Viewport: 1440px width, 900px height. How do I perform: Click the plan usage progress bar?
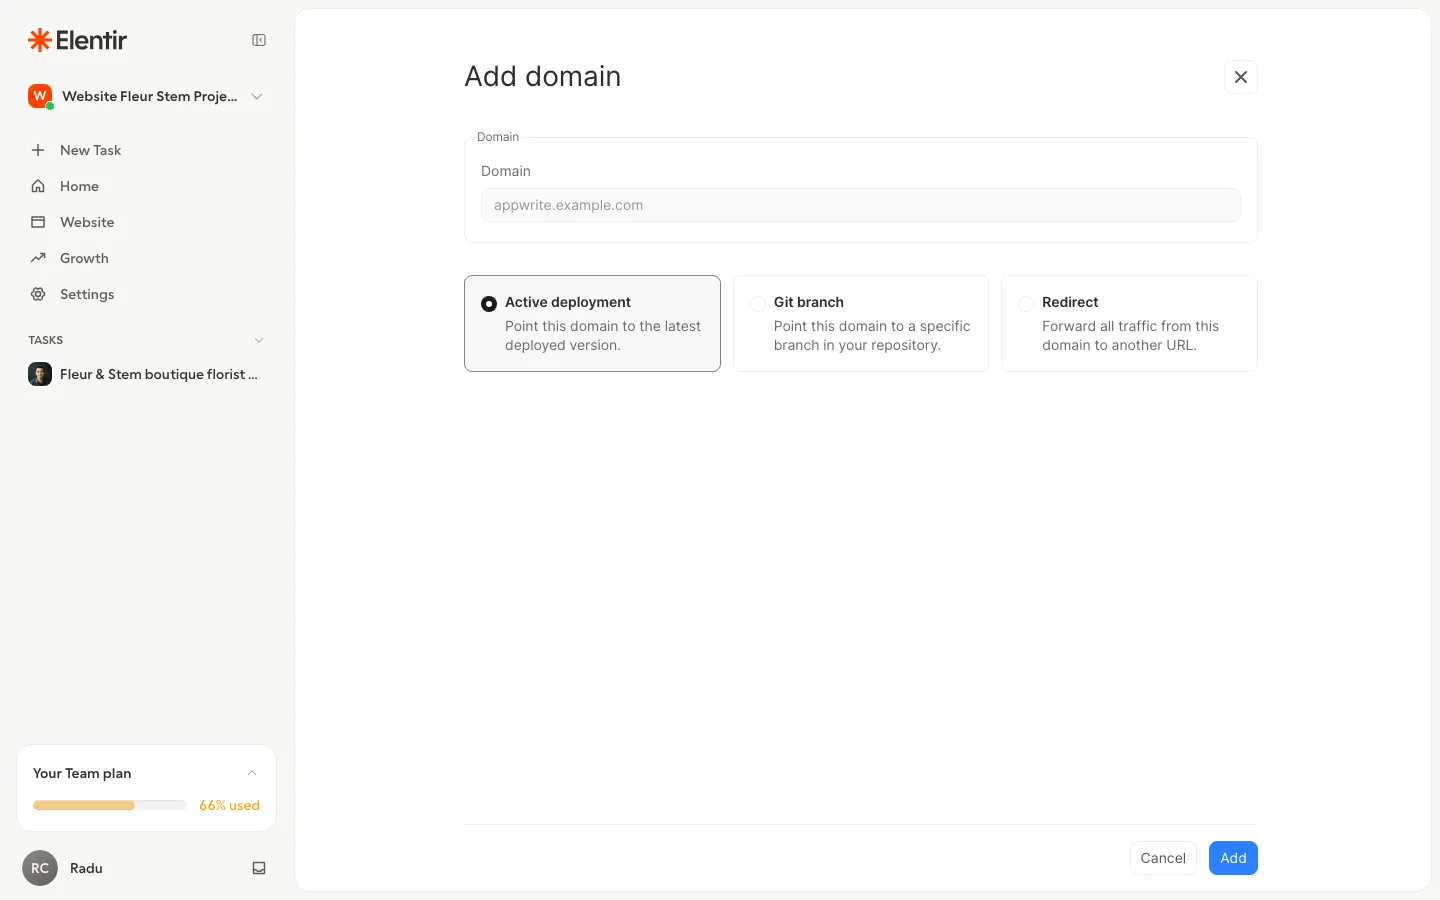pos(110,805)
